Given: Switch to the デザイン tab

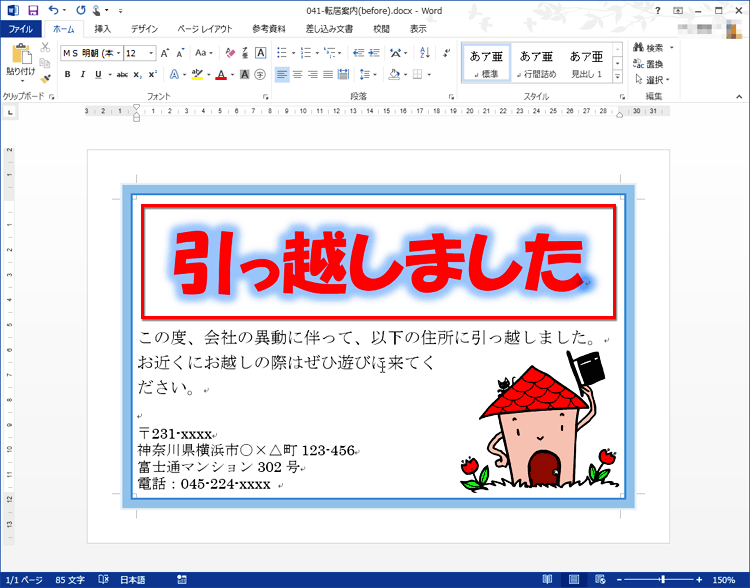Looking at the screenshot, I should 144,29.
